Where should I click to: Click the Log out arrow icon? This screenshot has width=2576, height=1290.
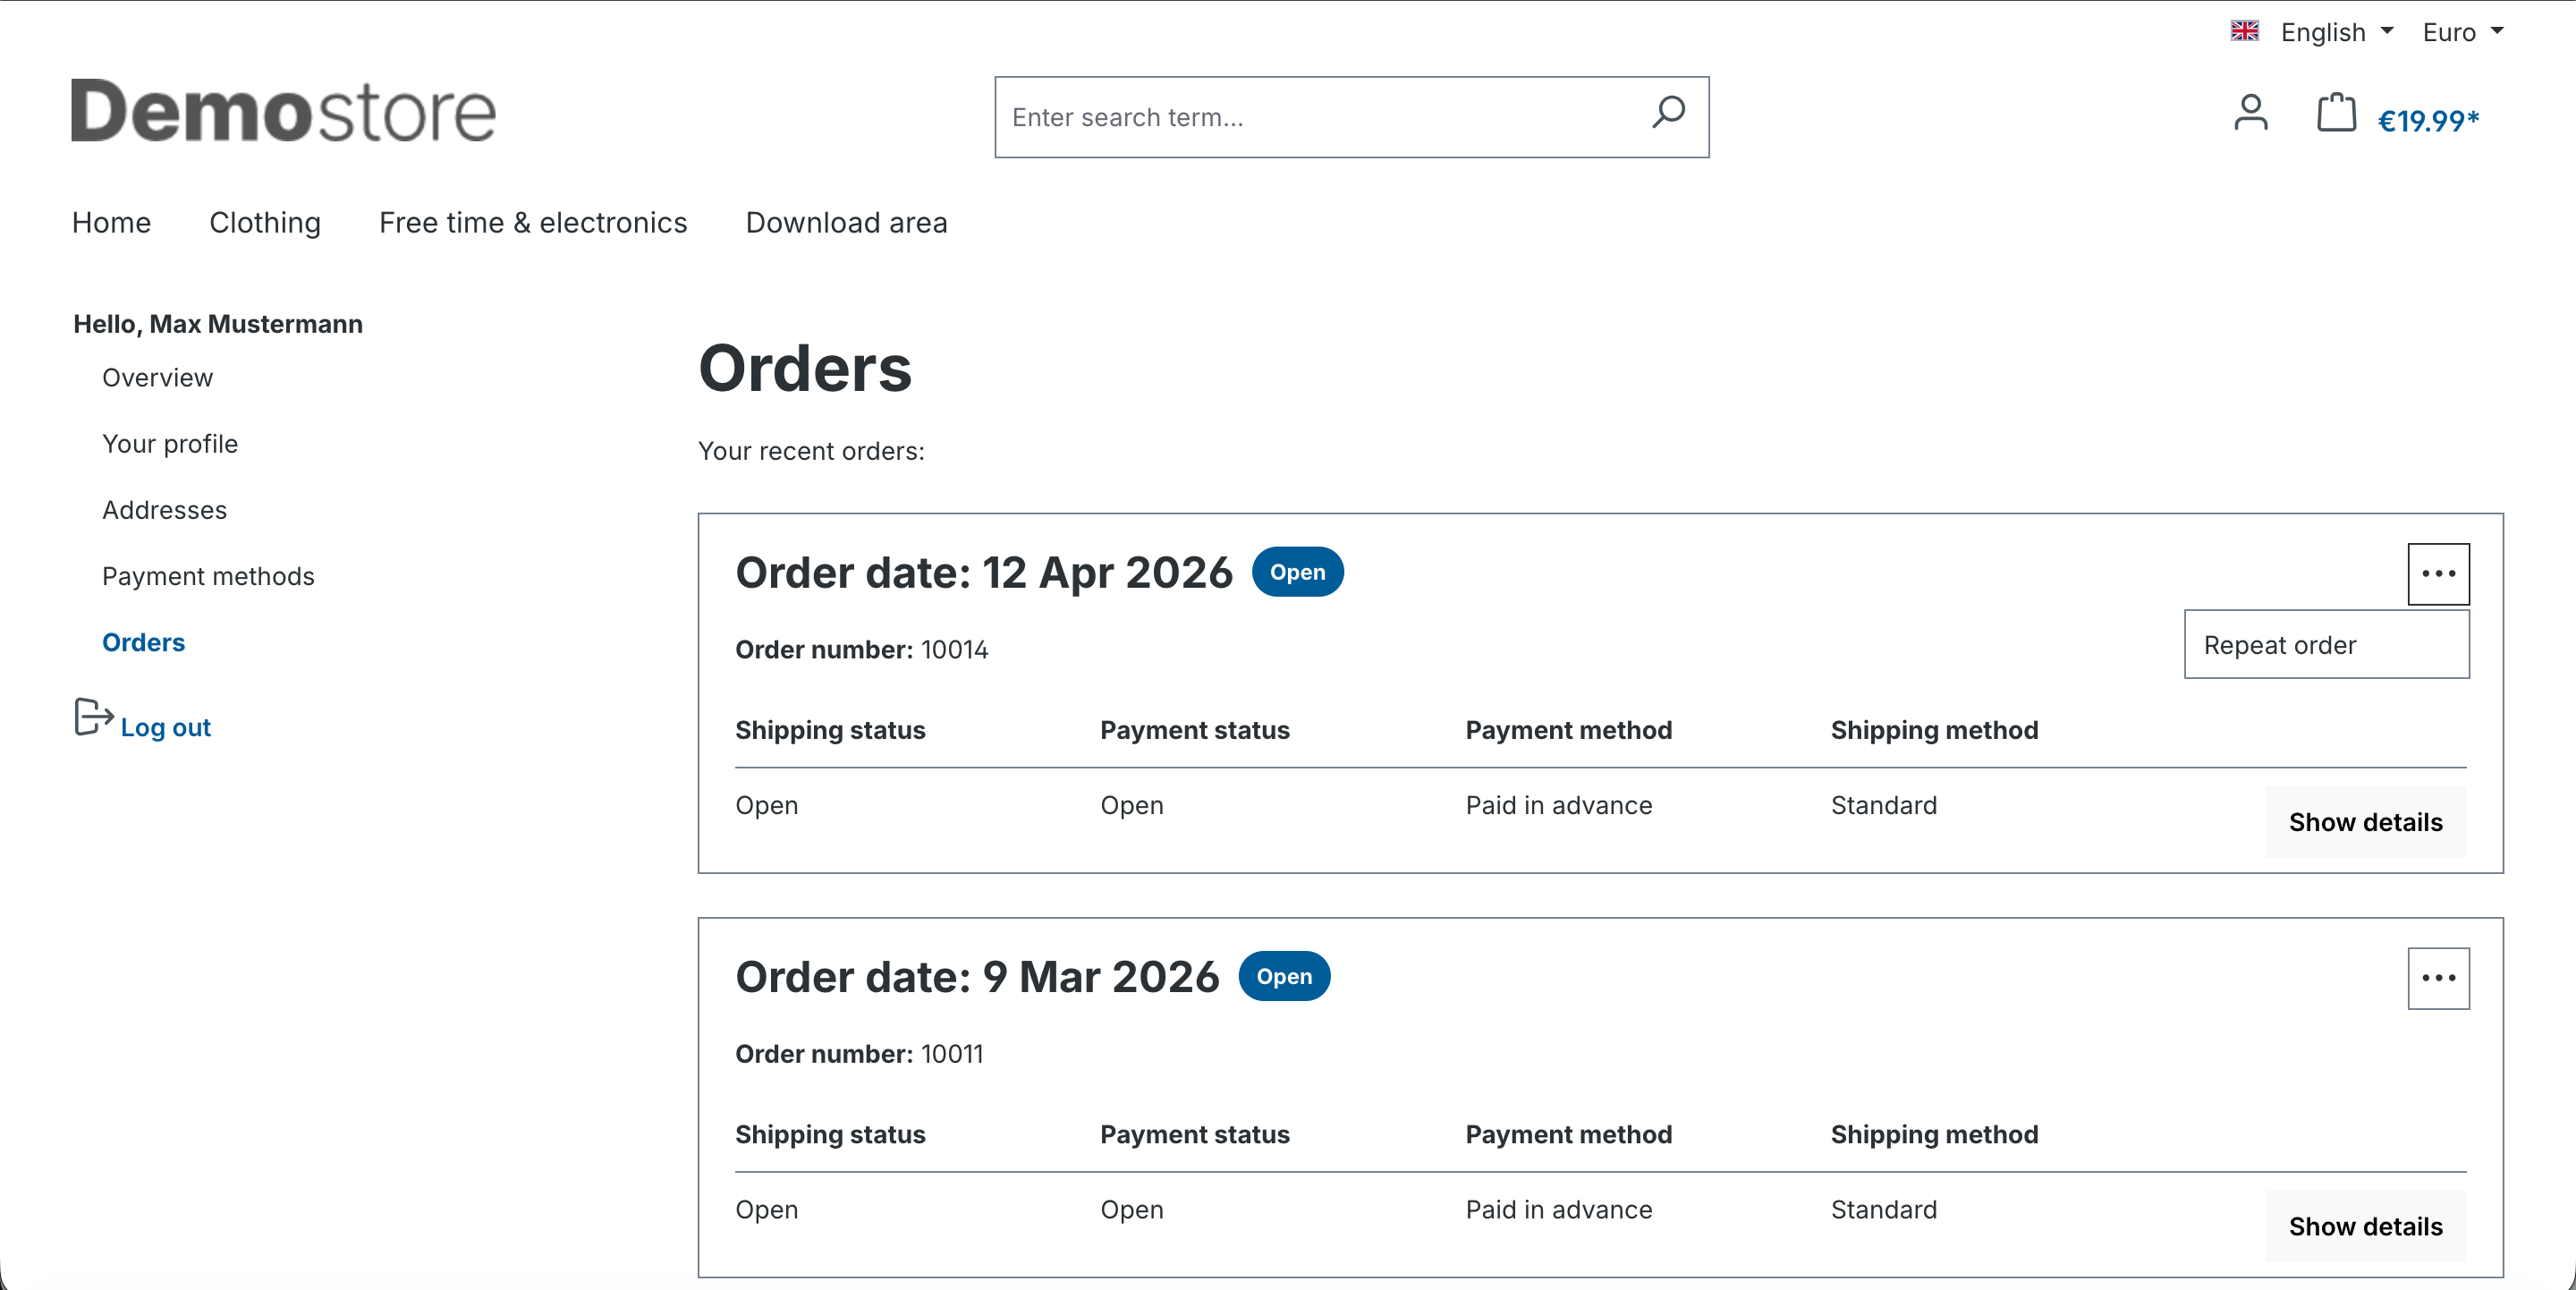point(94,718)
